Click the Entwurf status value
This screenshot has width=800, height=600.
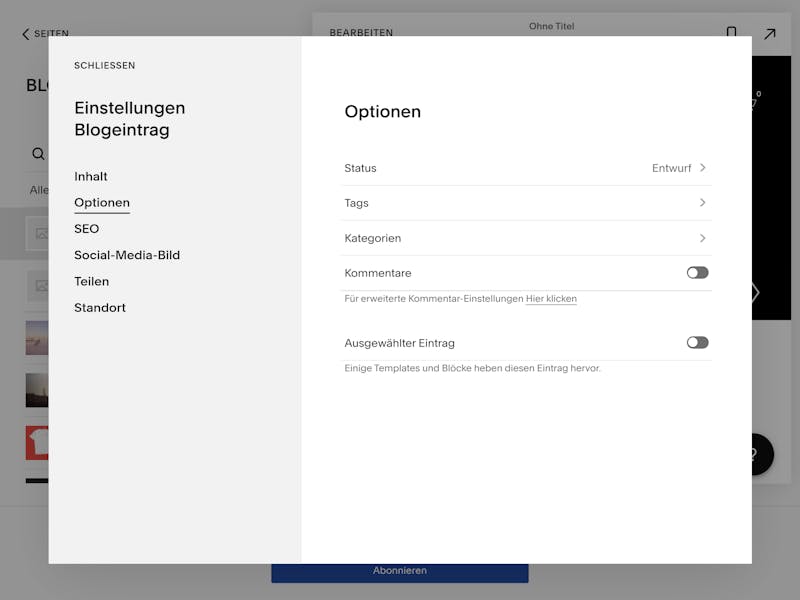[671, 168]
